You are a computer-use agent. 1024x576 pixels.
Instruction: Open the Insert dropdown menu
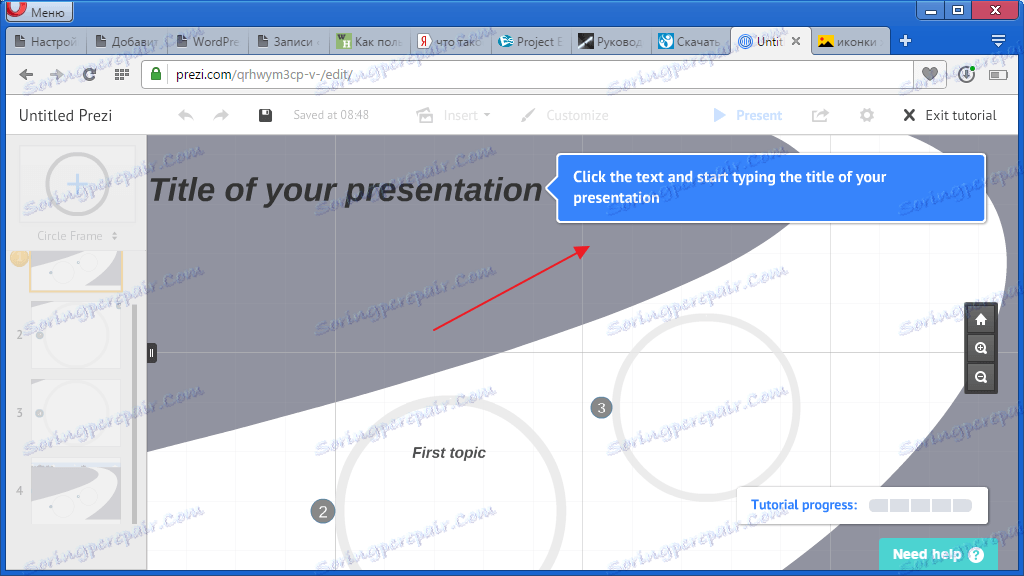453,116
